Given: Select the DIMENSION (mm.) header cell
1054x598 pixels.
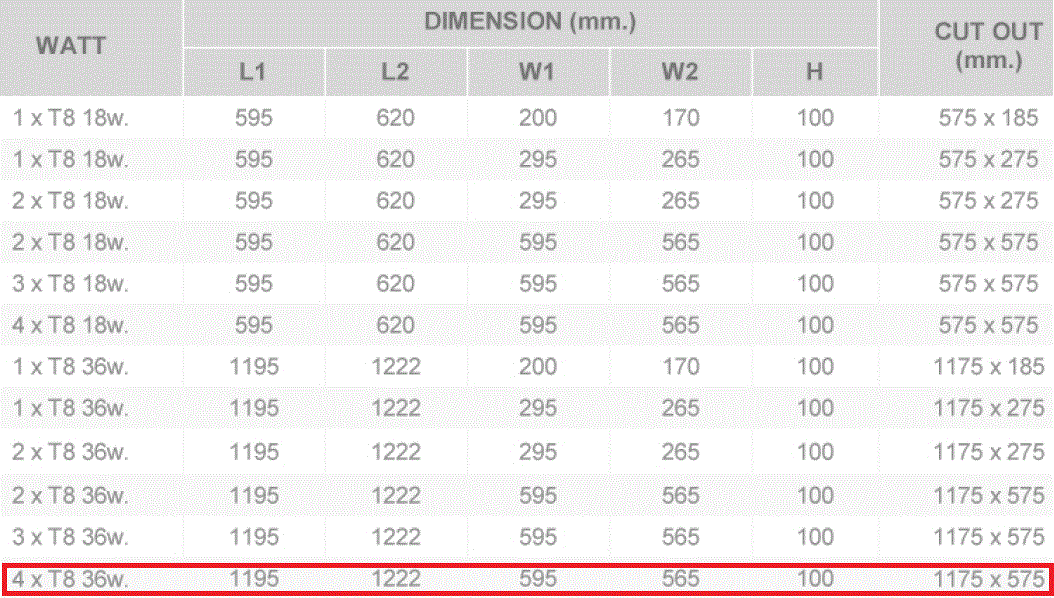Looking at the screenshot, I should (x=530, y=22).
